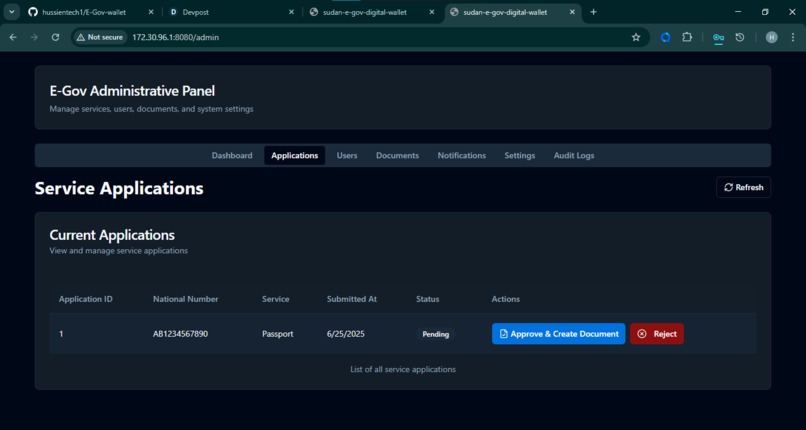This screenshot has height=430, width=806.
Task: Bookmark this page with the star
Action: tap(636, 37)
